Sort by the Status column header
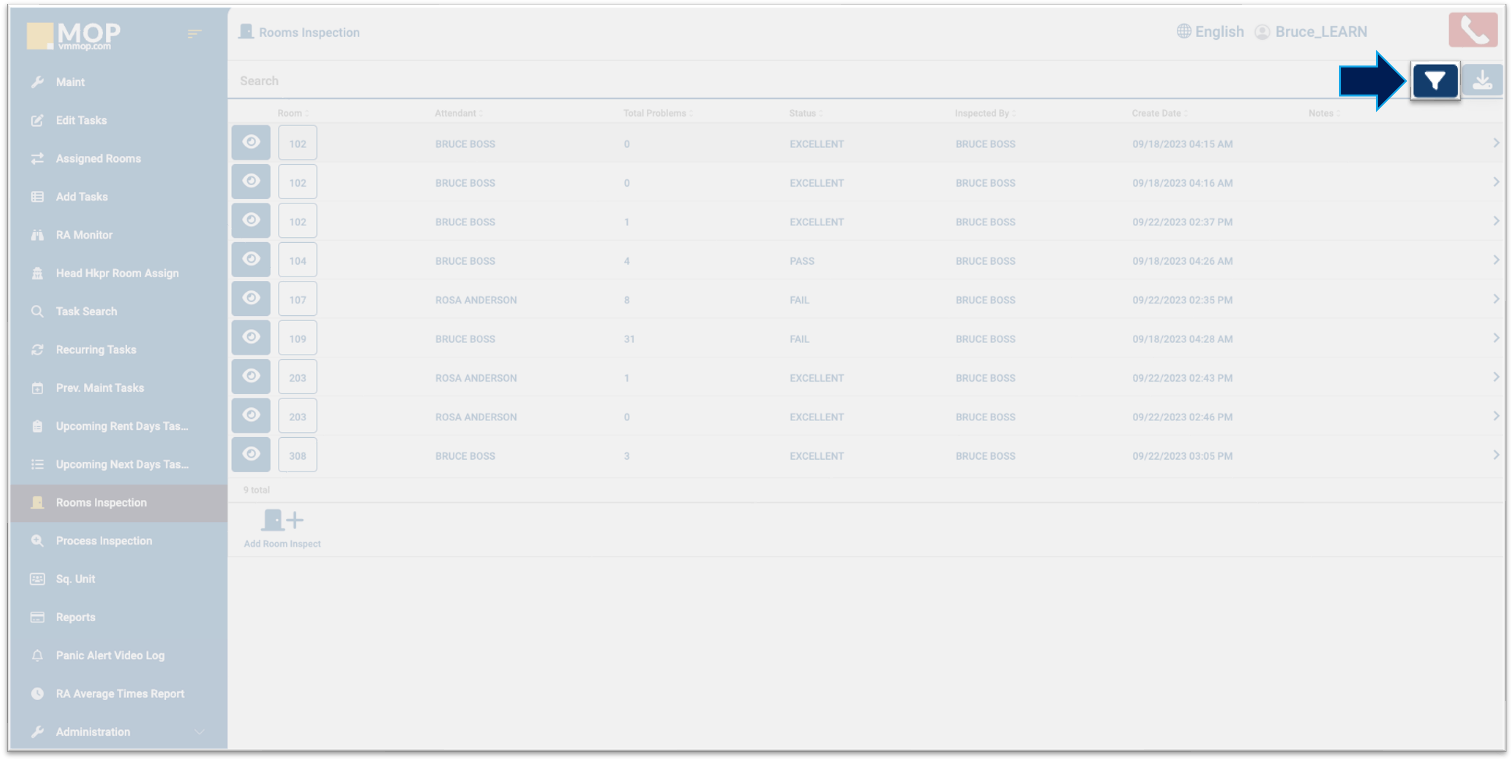The image size is (1511, 759). (802, 114)
